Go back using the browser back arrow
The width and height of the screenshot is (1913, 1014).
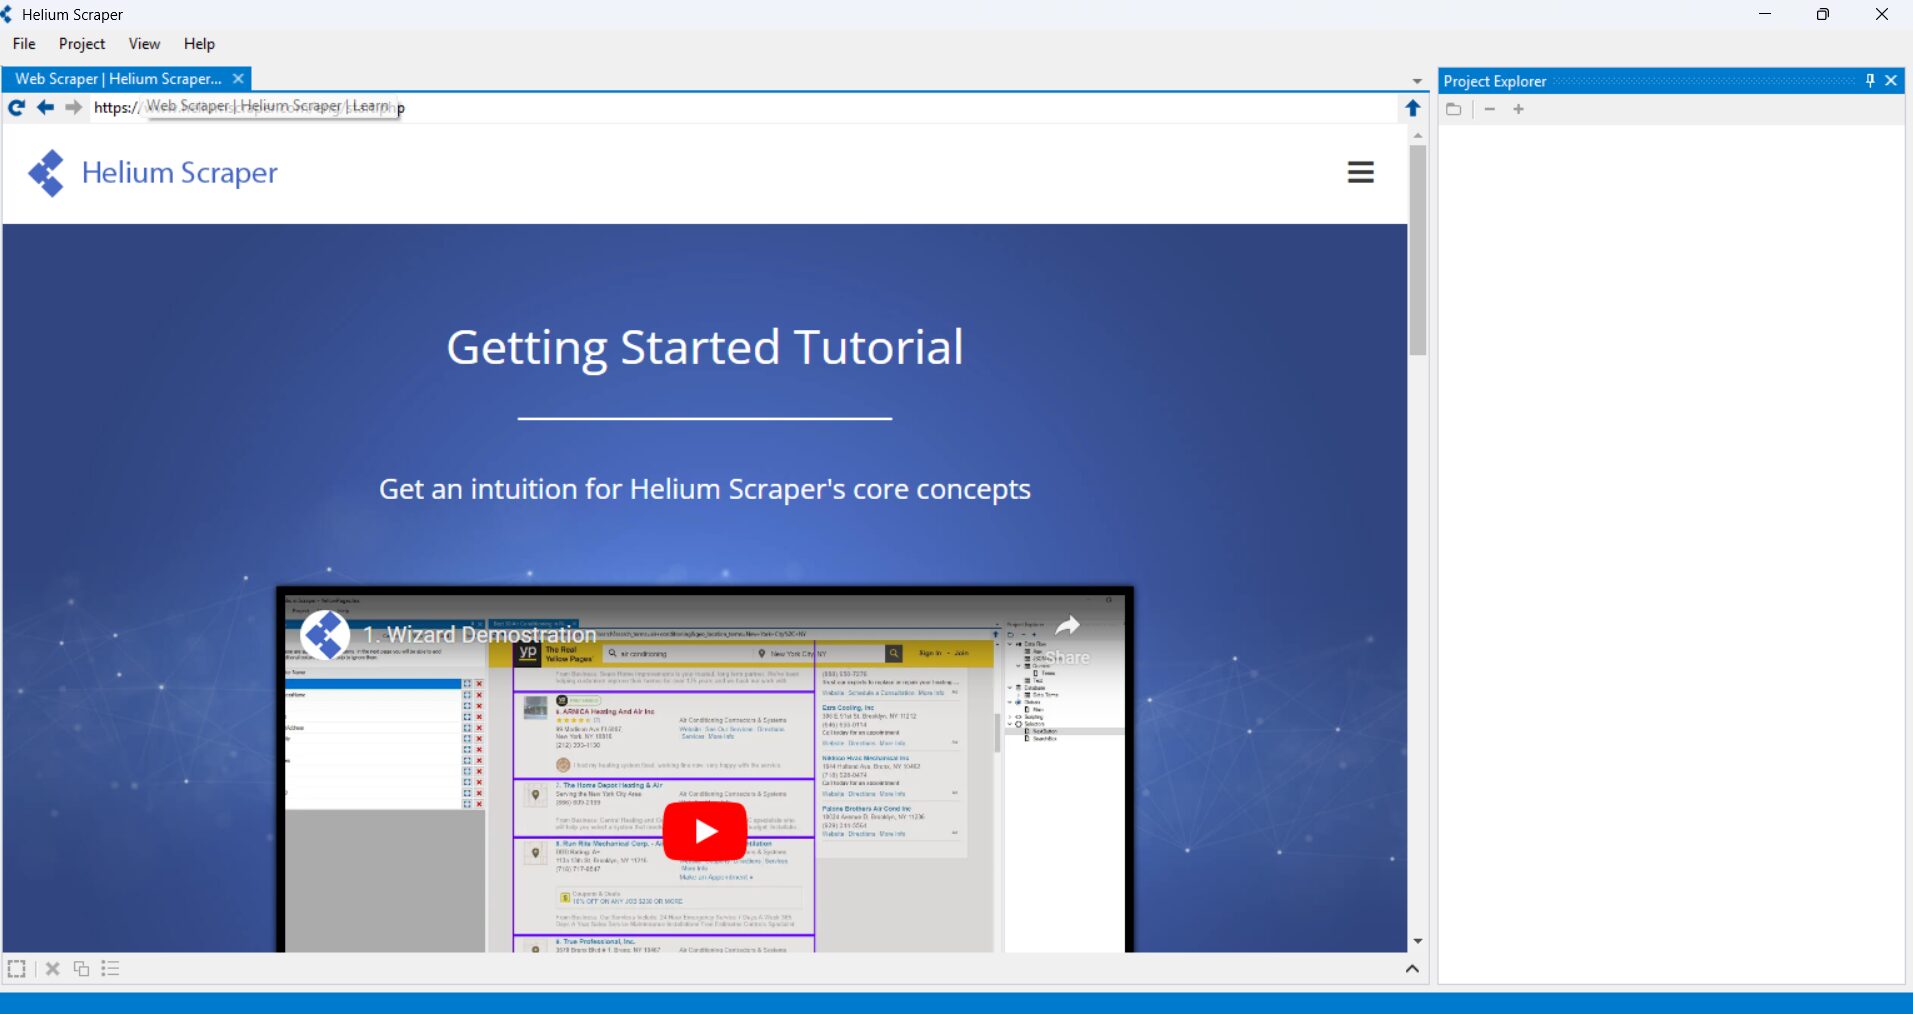tap(45, 108)
